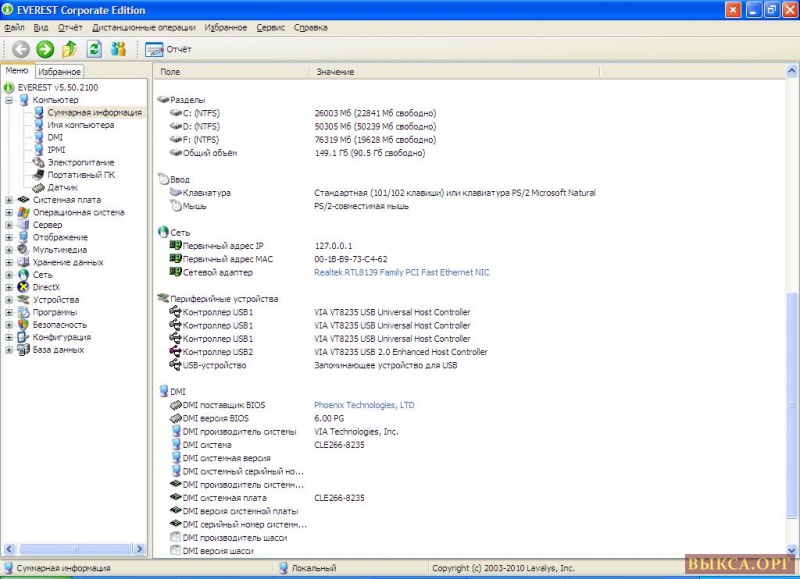Expand the Системная плата tree node
800x579 pixels.
(x=9, y=200)
